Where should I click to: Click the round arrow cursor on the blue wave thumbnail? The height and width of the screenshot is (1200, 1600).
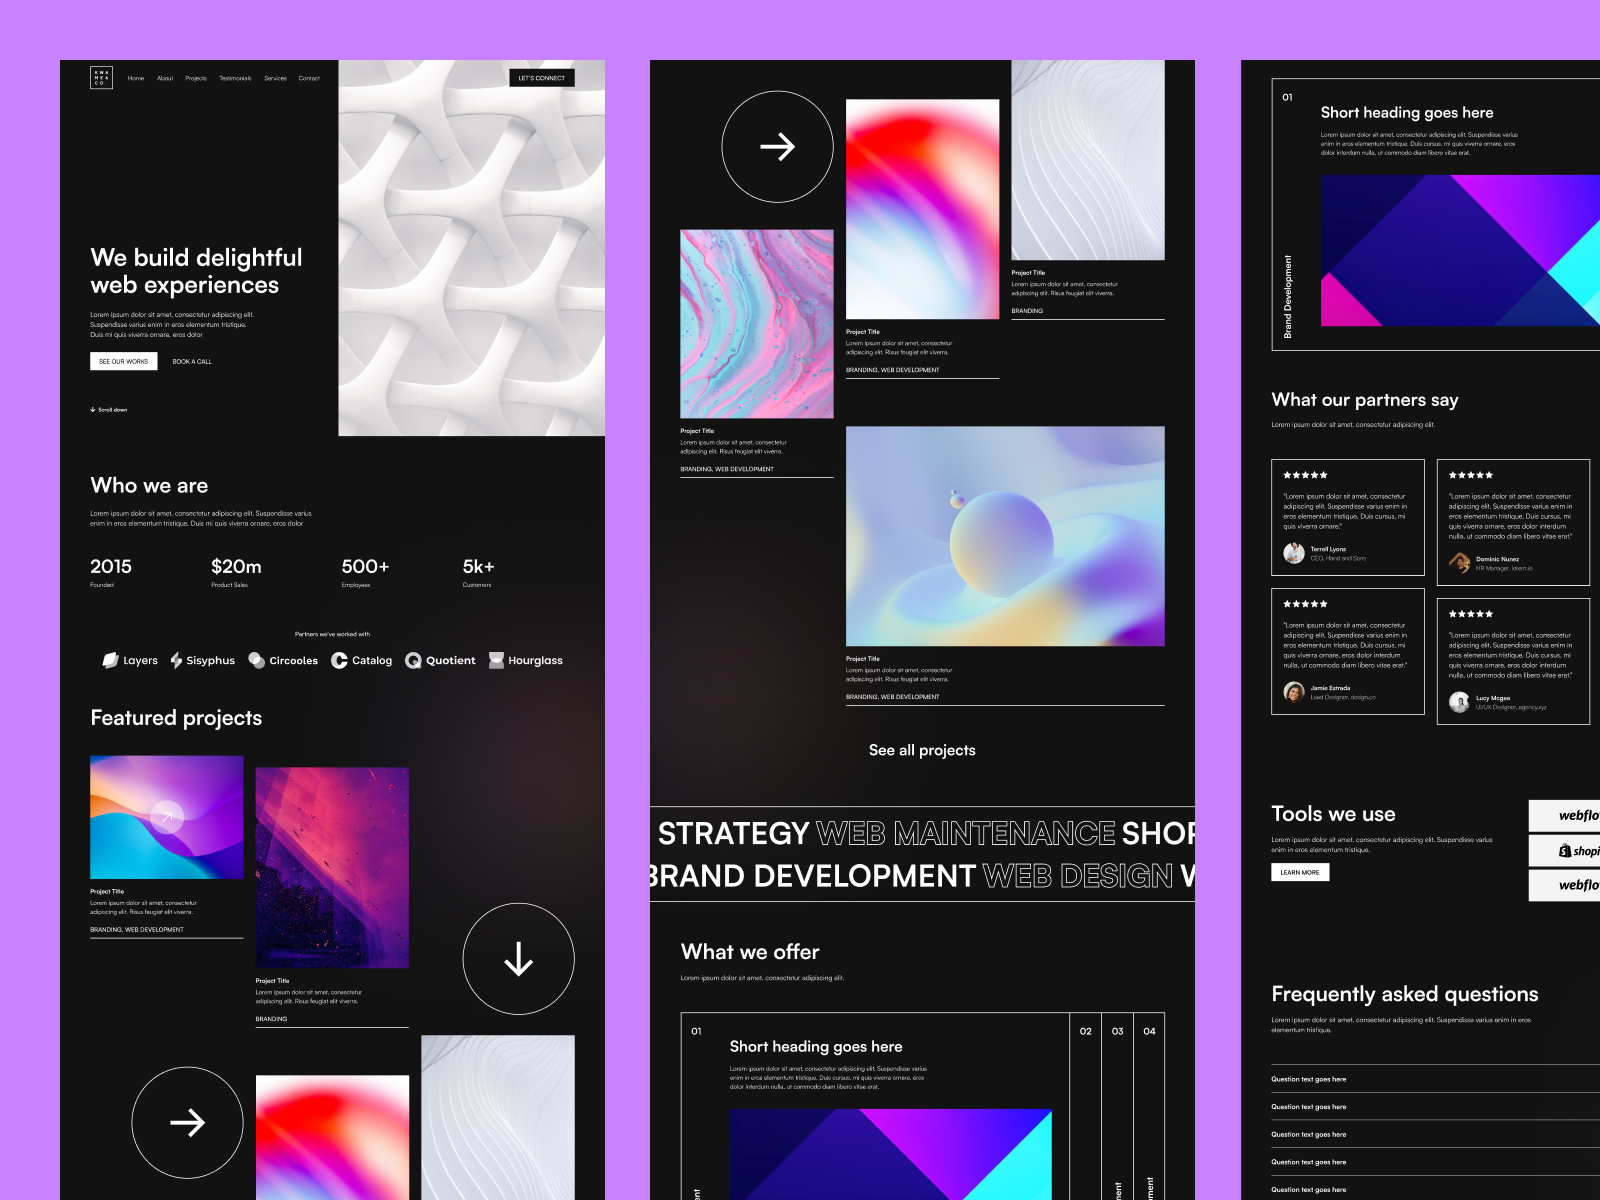coord(167,817)
